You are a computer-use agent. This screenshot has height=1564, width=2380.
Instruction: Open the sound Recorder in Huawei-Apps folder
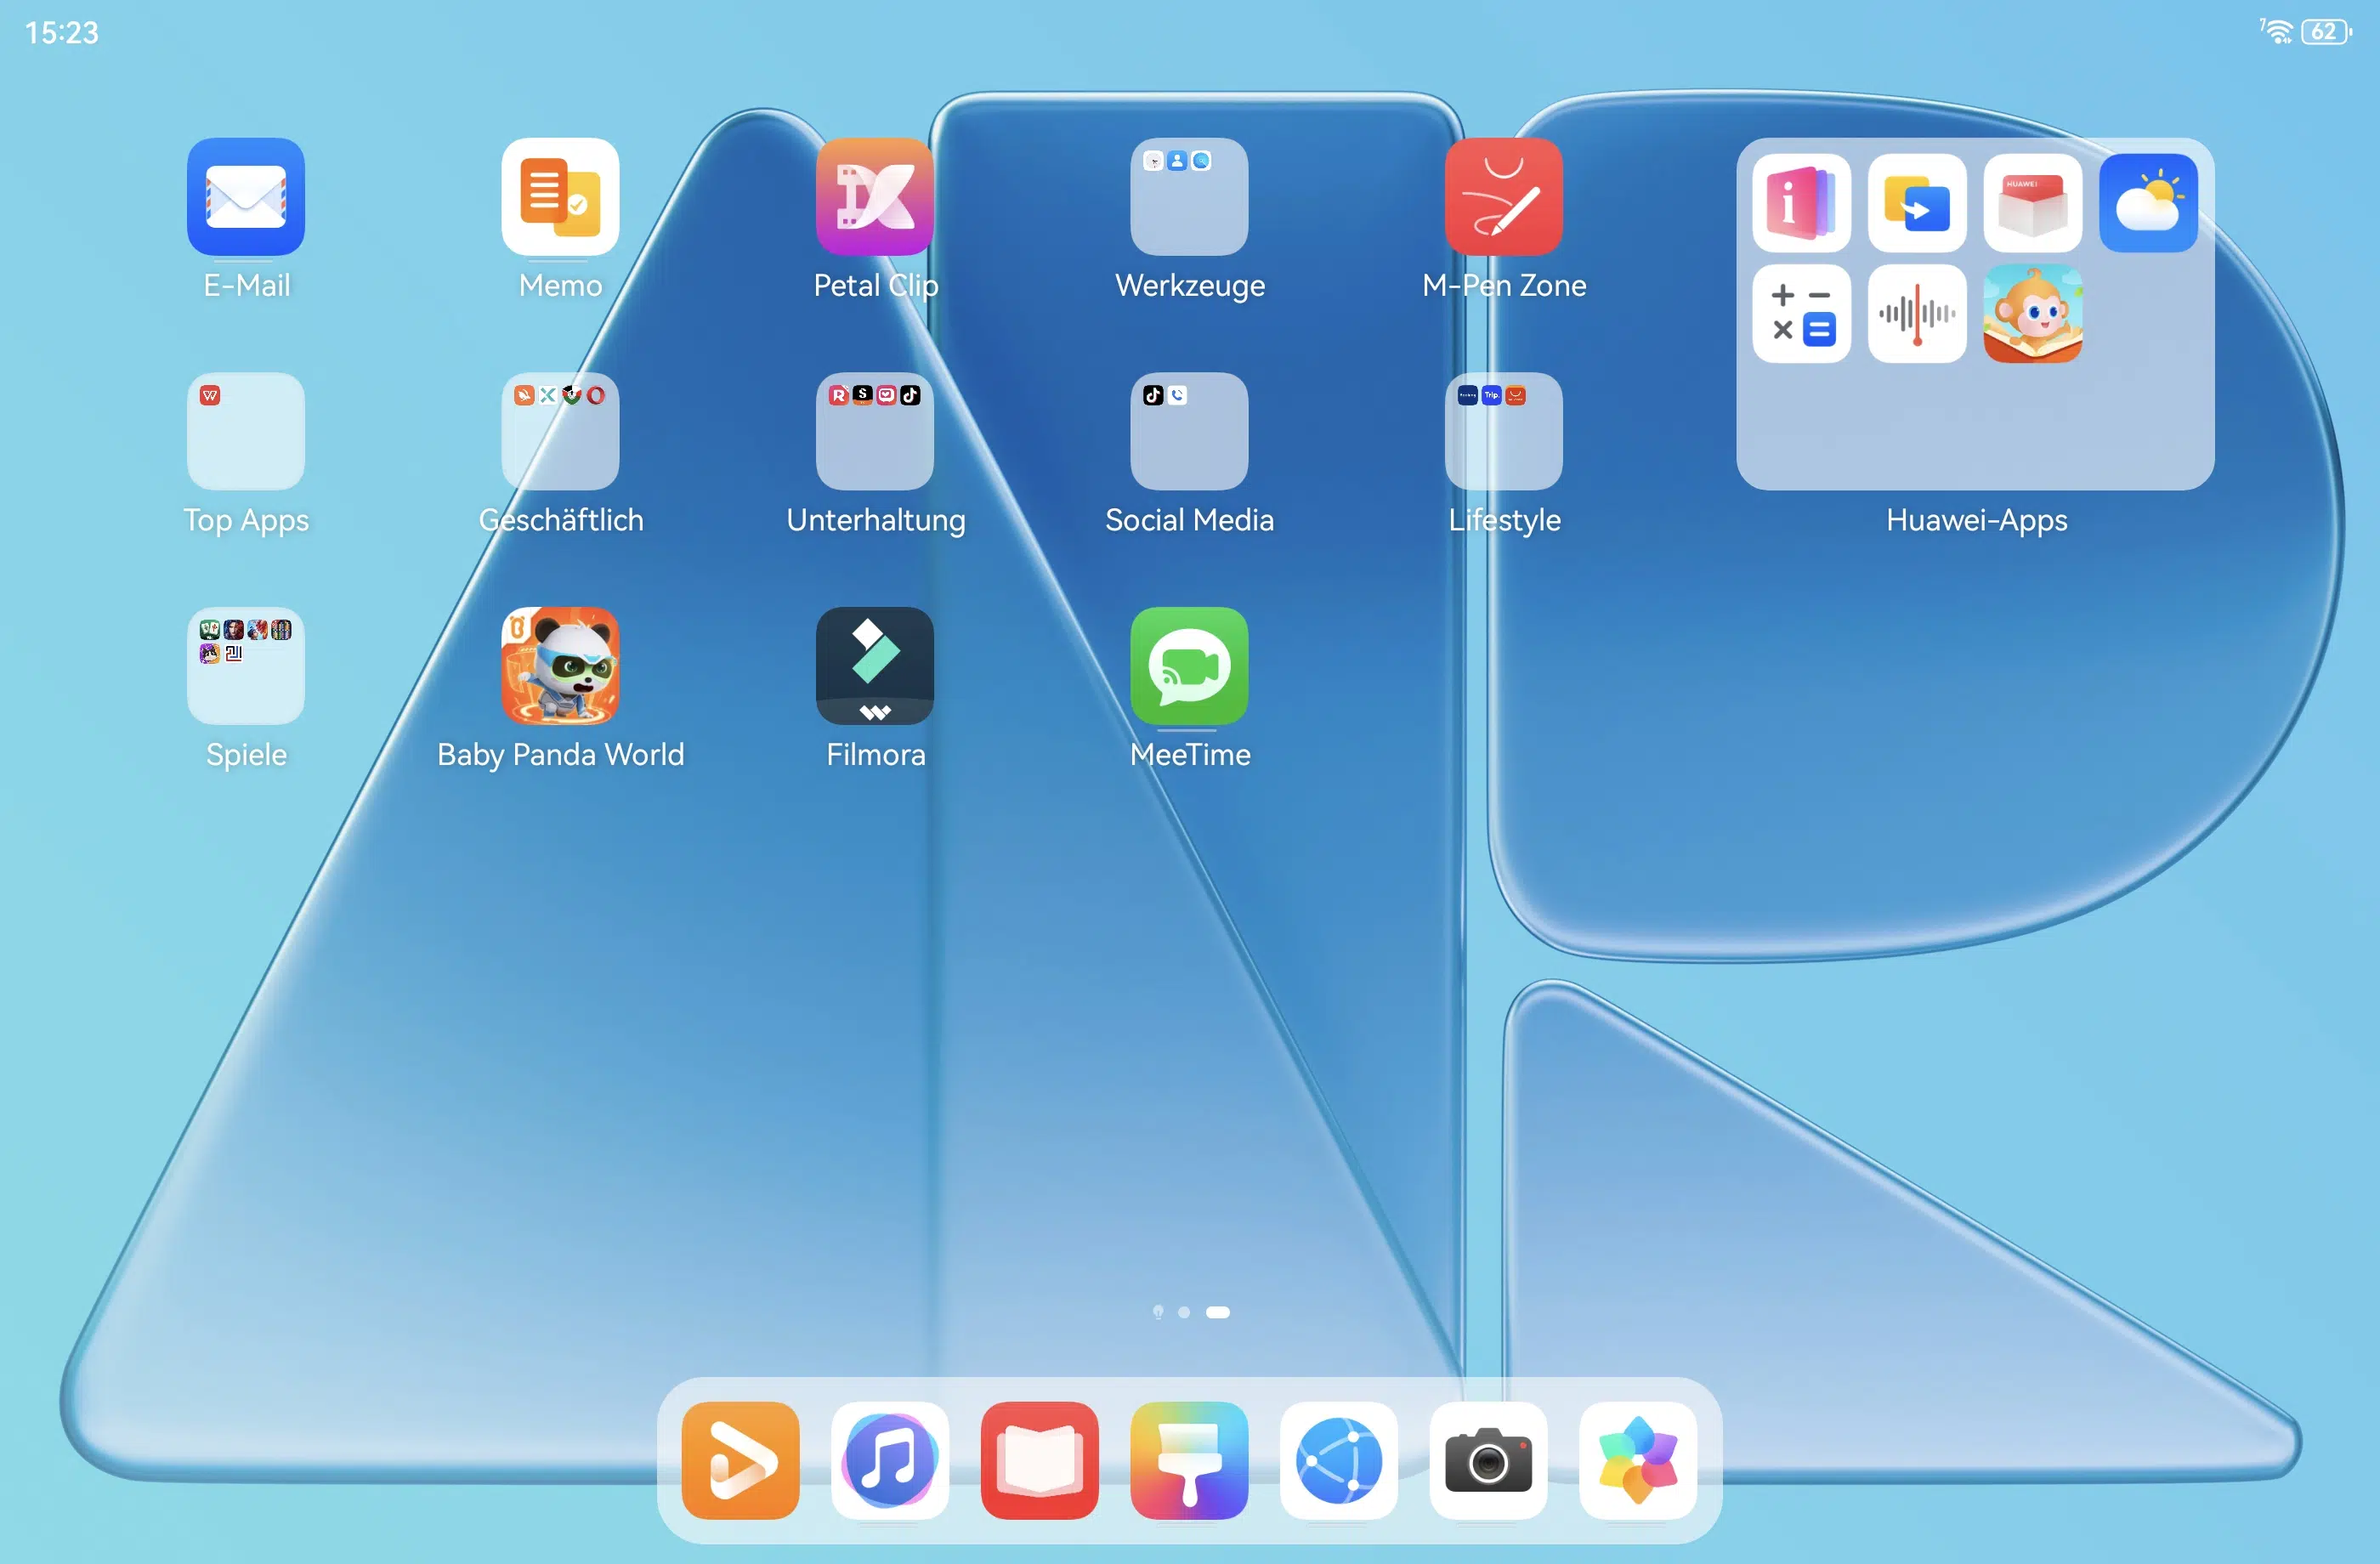point(1917,314)
